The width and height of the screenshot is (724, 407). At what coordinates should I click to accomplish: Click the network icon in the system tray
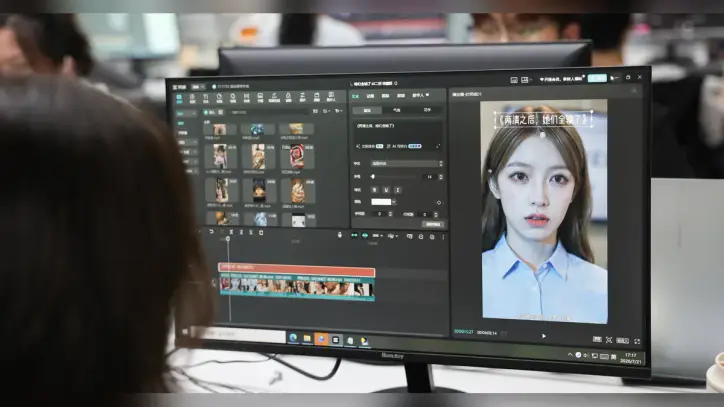pos(595,356)
